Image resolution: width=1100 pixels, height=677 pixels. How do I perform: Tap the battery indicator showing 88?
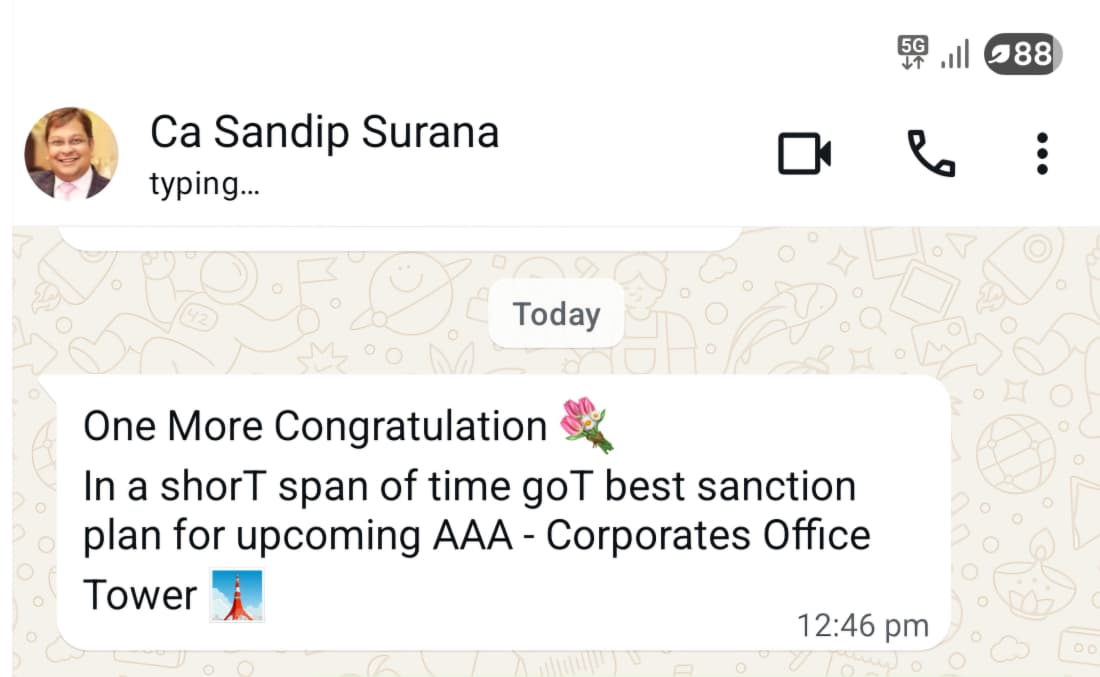1023,53
